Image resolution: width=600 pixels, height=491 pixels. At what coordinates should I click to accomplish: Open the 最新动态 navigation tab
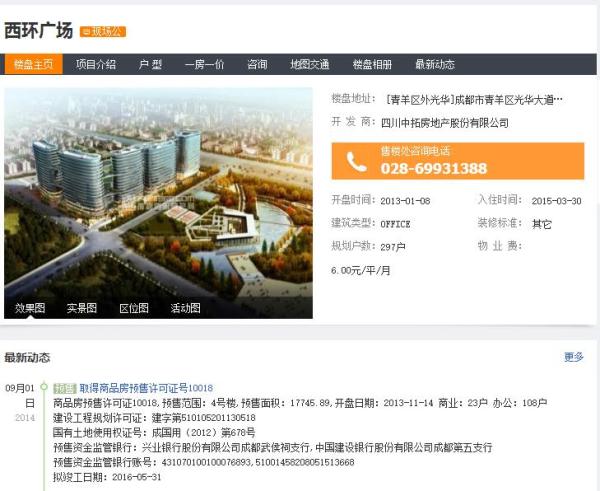[435, 64]
